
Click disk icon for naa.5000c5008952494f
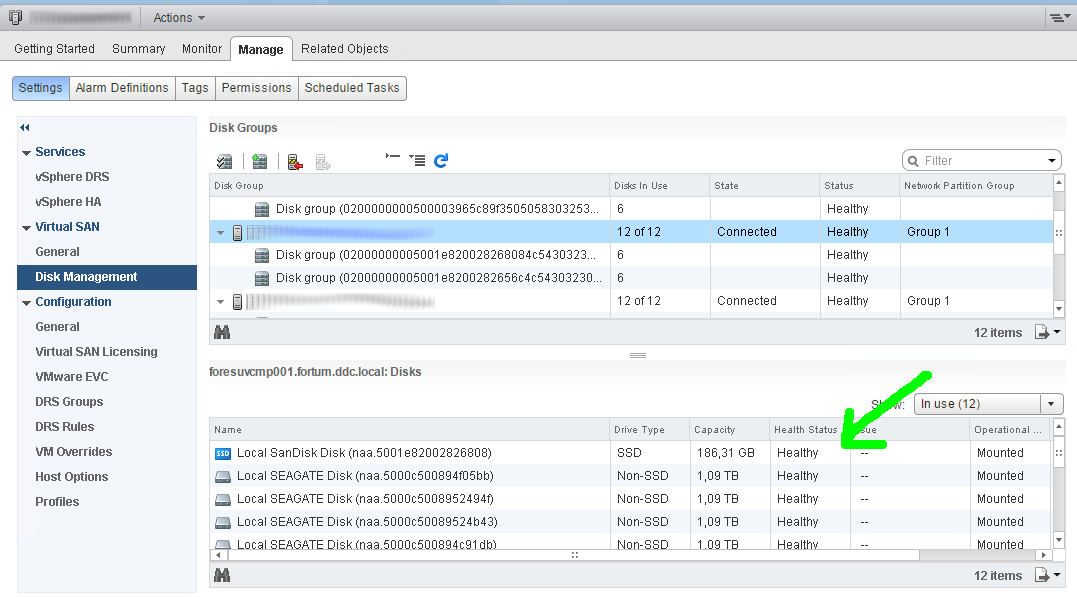tap(223, 499)
